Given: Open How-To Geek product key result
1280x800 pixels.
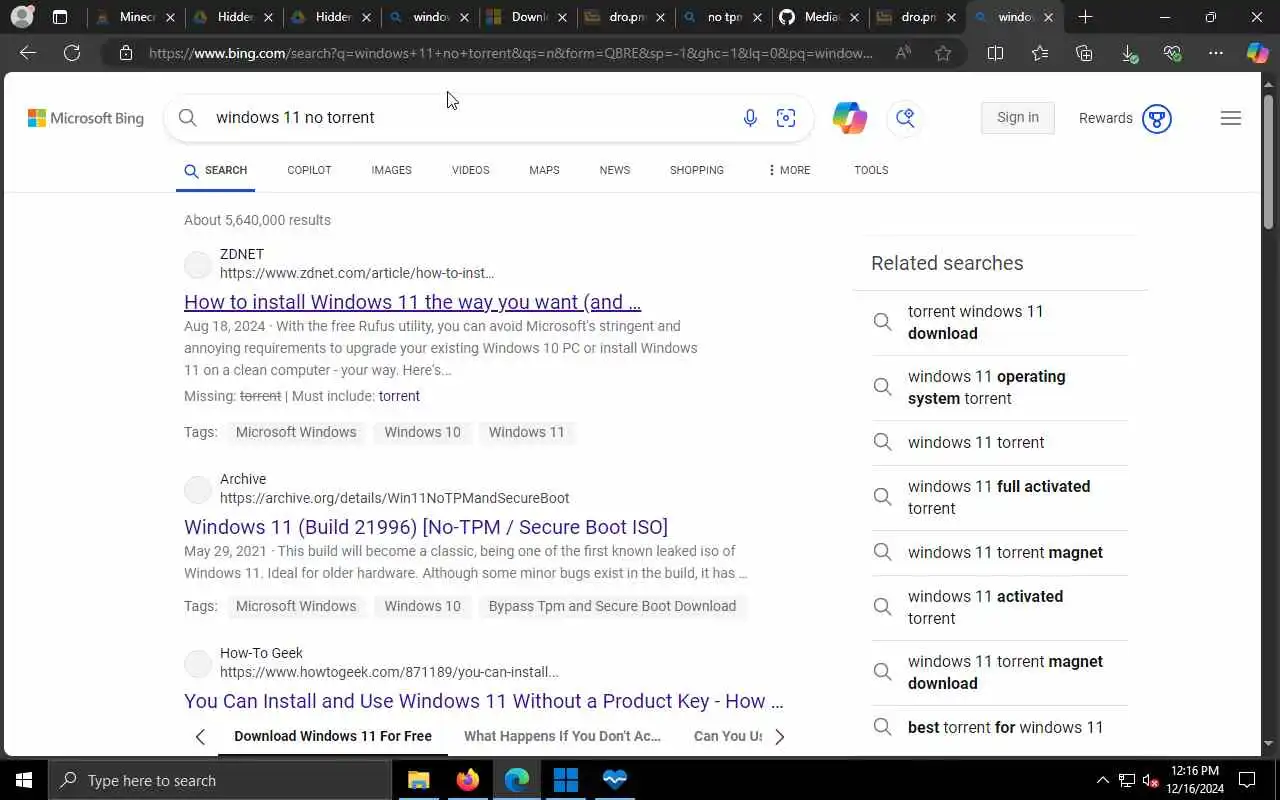Looking at the screenshot, I should 484,701.
